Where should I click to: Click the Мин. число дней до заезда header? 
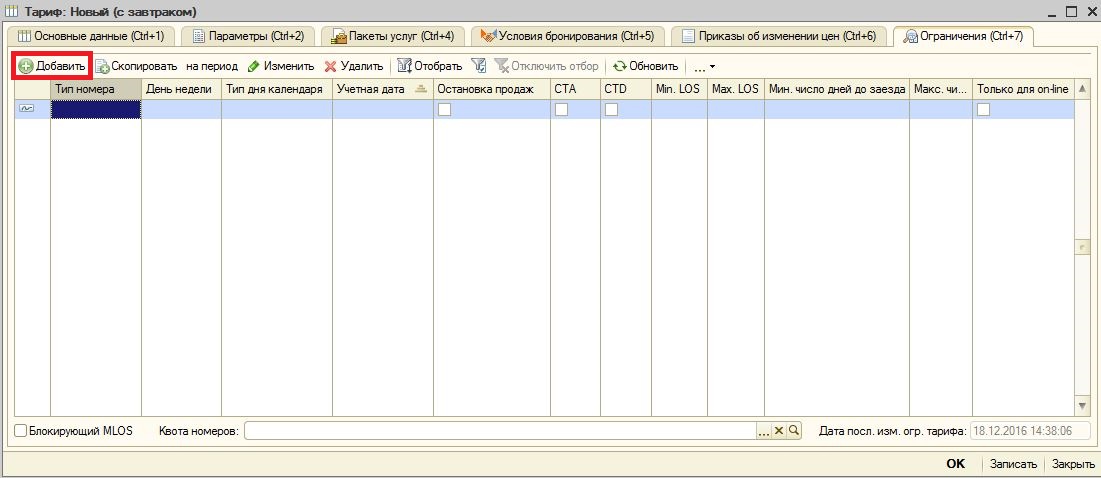(x=837, y=89)
